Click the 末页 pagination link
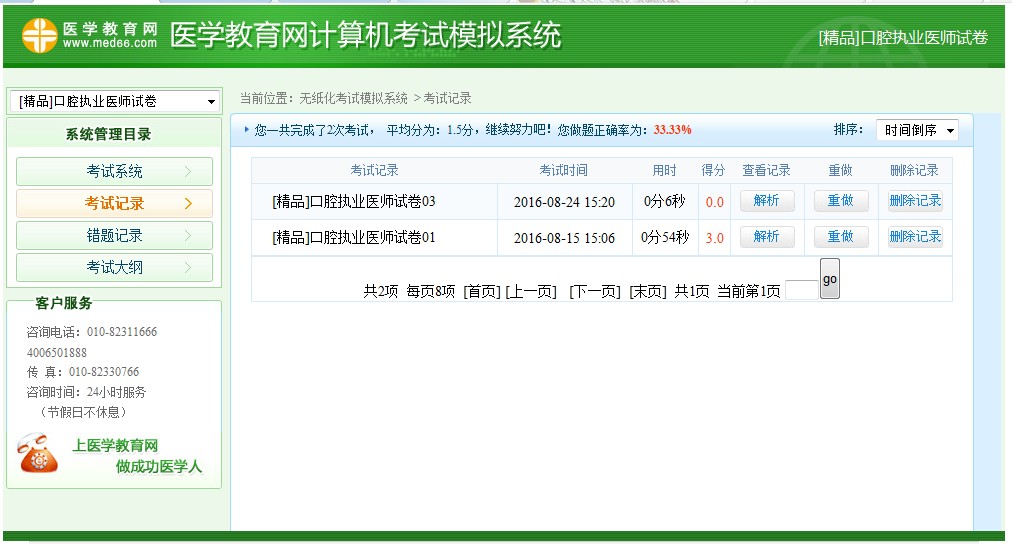 (647, 291)
